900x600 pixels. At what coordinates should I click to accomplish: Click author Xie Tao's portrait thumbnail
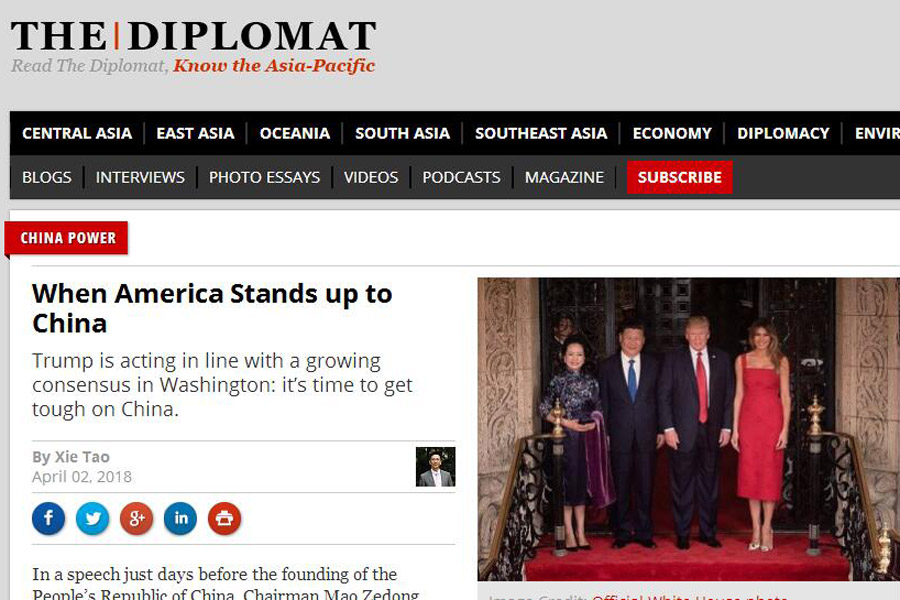tap(436, 467)
